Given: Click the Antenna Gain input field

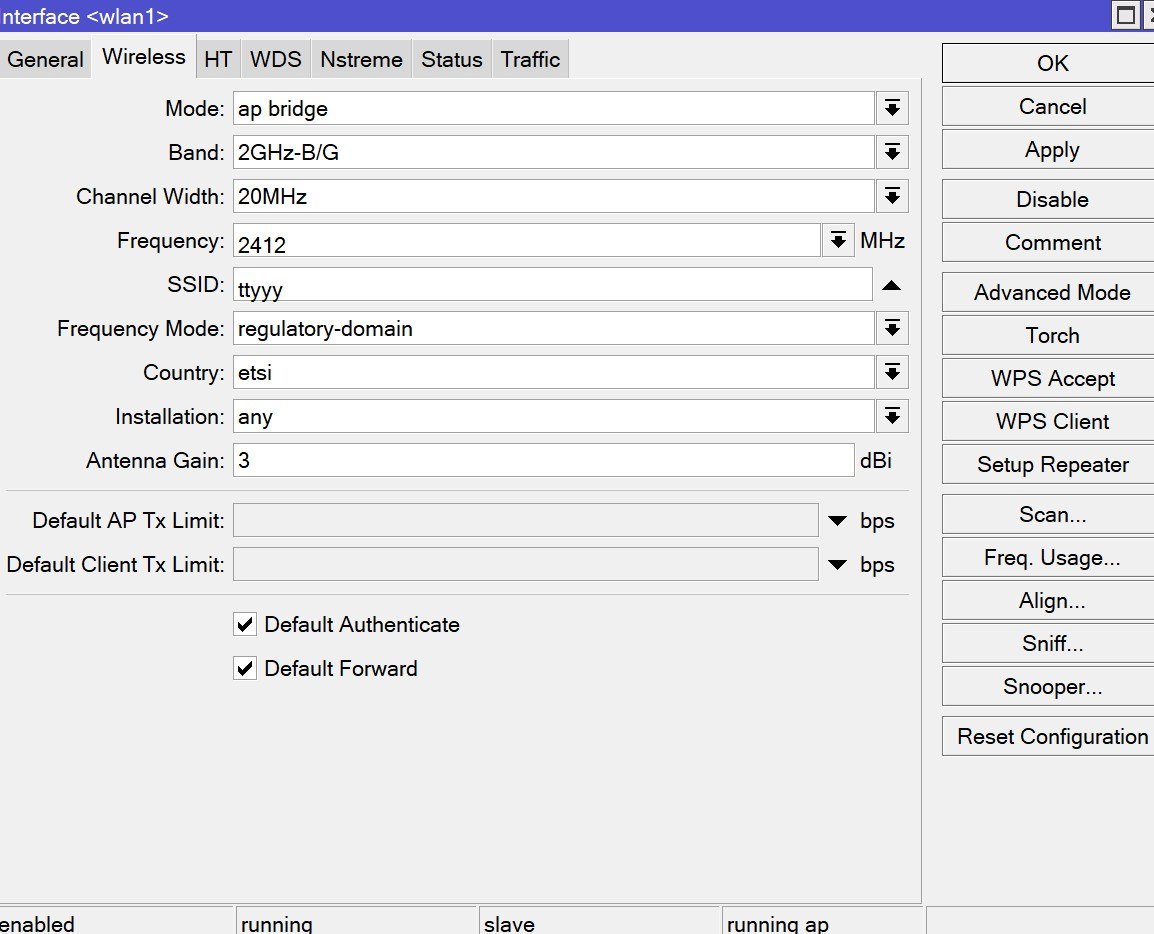Looking at the screenshot, I should [543, 461].
